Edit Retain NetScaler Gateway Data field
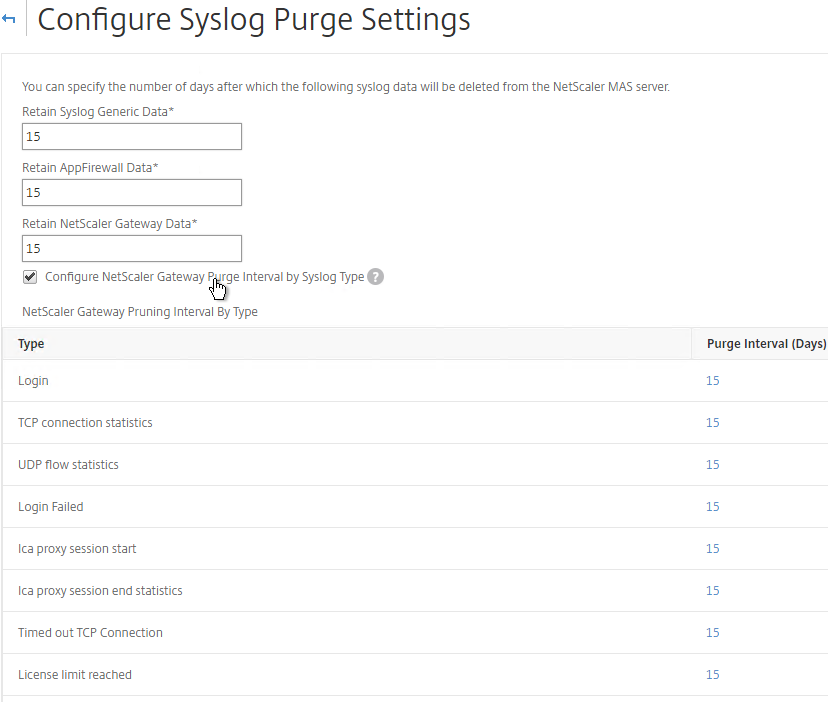 [132, 248]
